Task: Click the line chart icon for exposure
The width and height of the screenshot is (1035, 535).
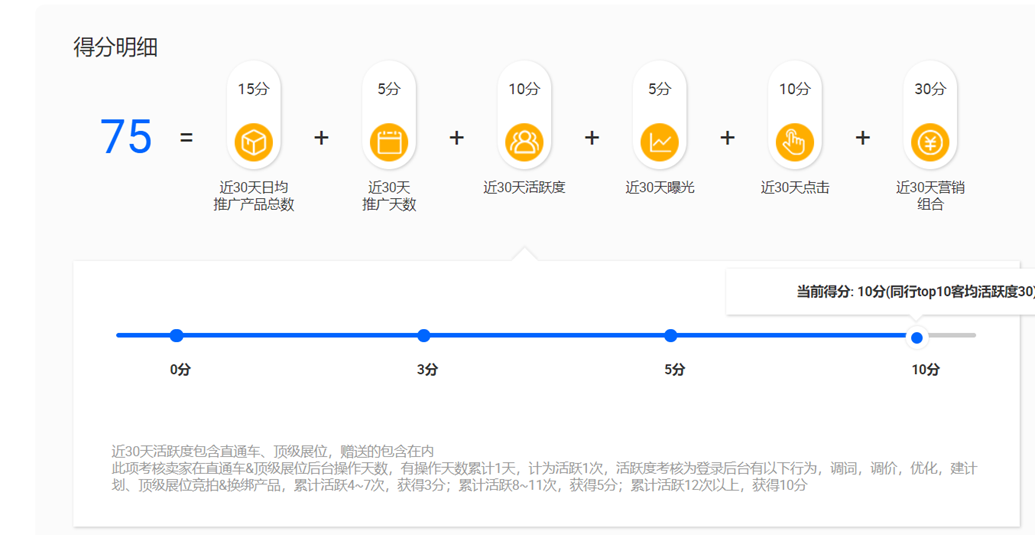Action: [x=659, y=142]
